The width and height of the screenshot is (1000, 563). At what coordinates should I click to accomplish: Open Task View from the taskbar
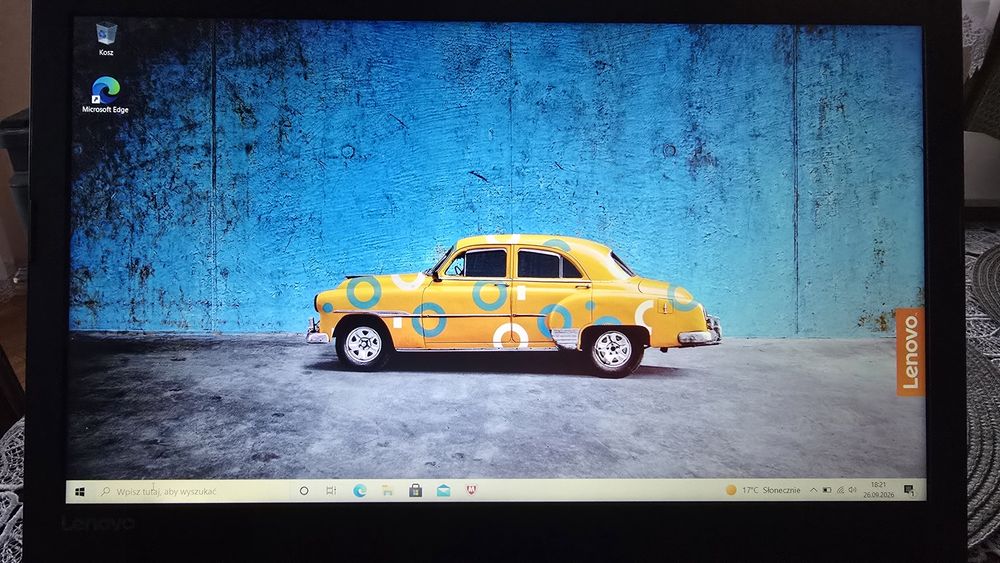coord(331,490)
